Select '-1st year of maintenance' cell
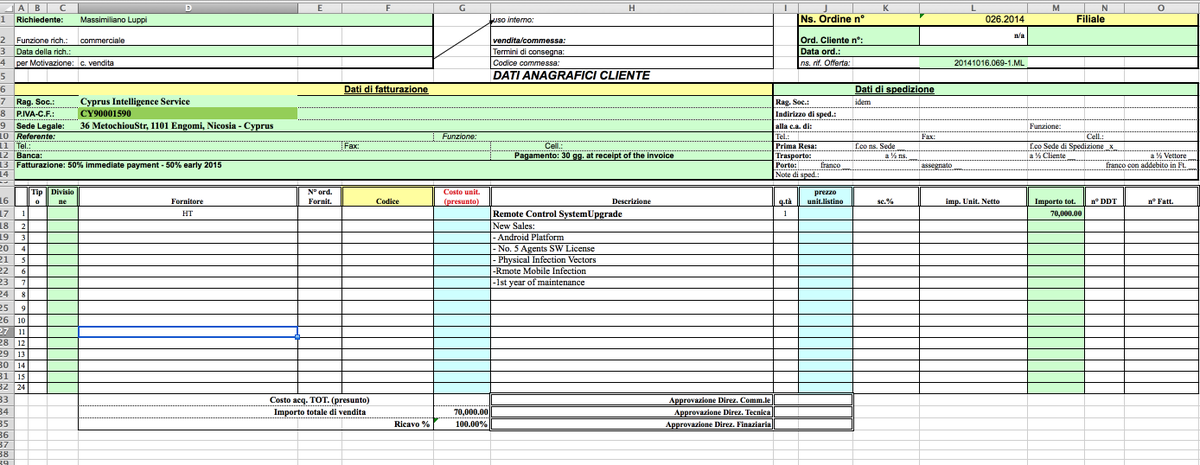 (x=632, y=282)
